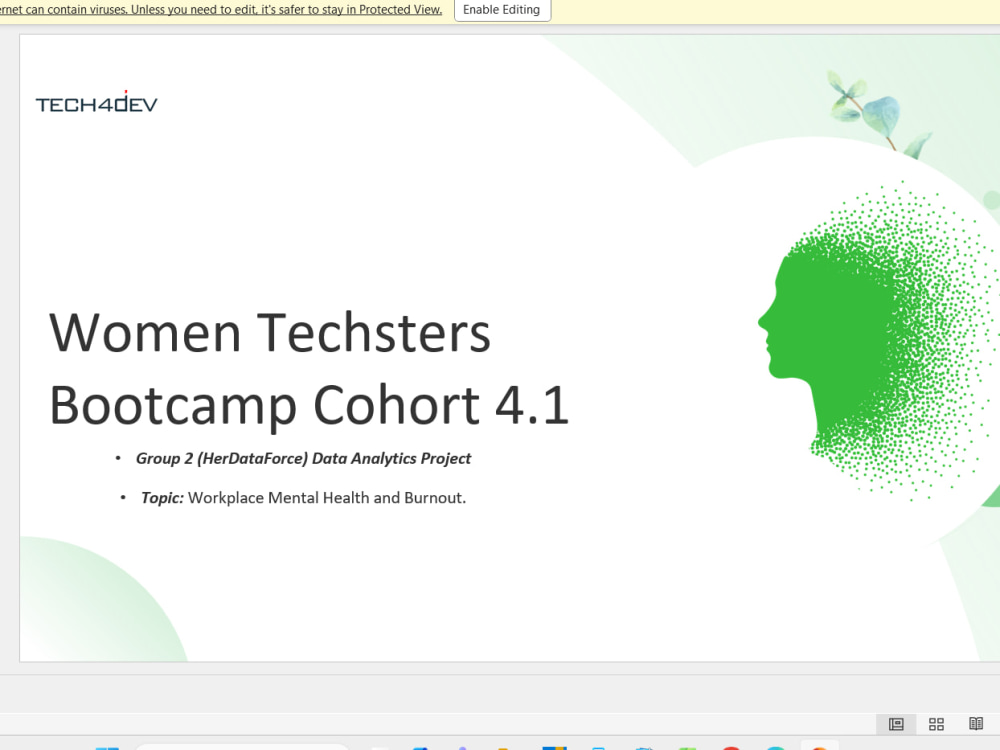Open Reading View from status bar

pyautogui.click(x=976, y=724)
